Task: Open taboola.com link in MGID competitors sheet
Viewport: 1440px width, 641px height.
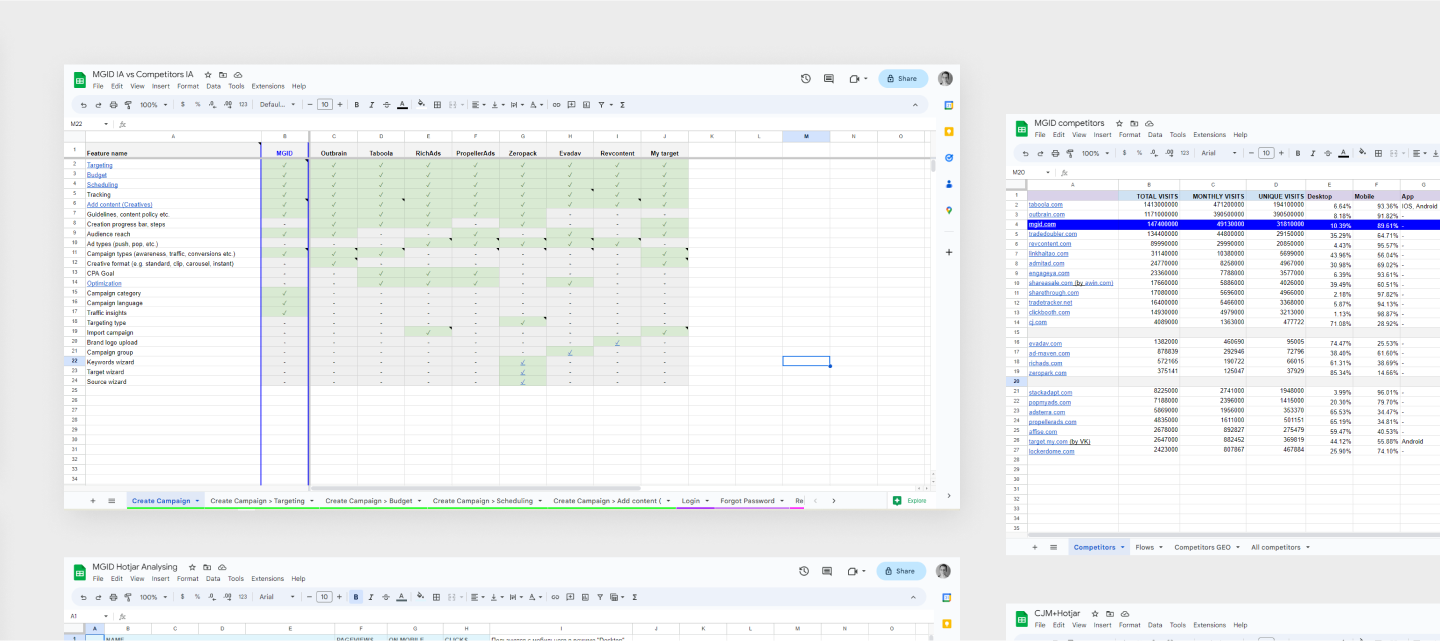Action: [x=1046, y=205]
